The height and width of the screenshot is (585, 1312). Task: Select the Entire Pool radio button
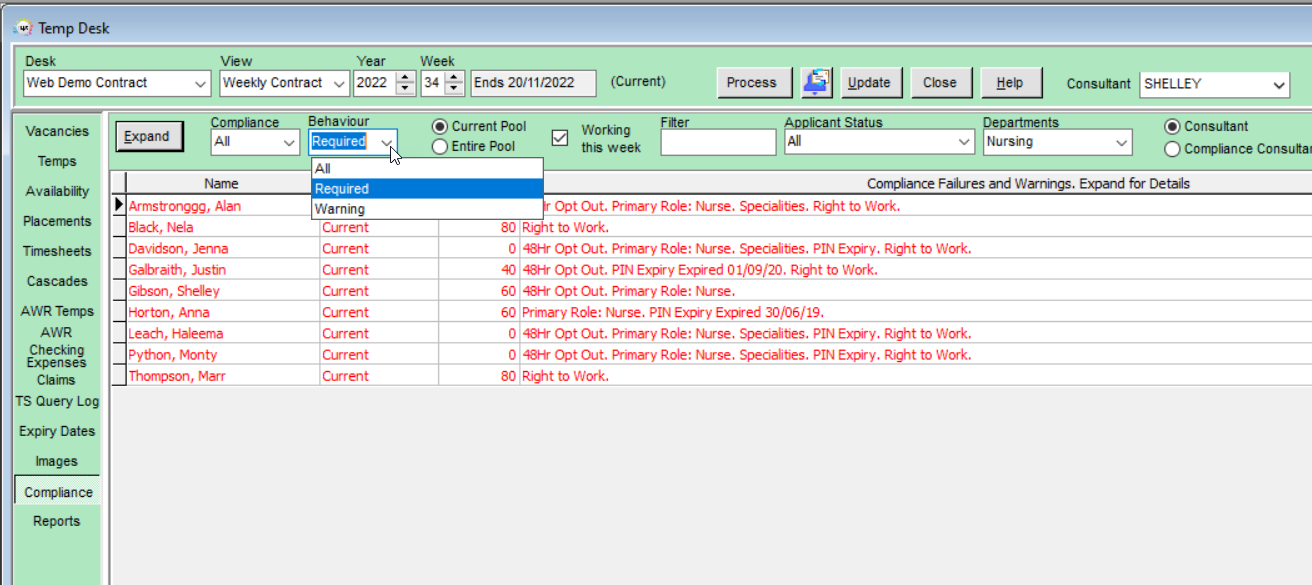pos(440,147)
